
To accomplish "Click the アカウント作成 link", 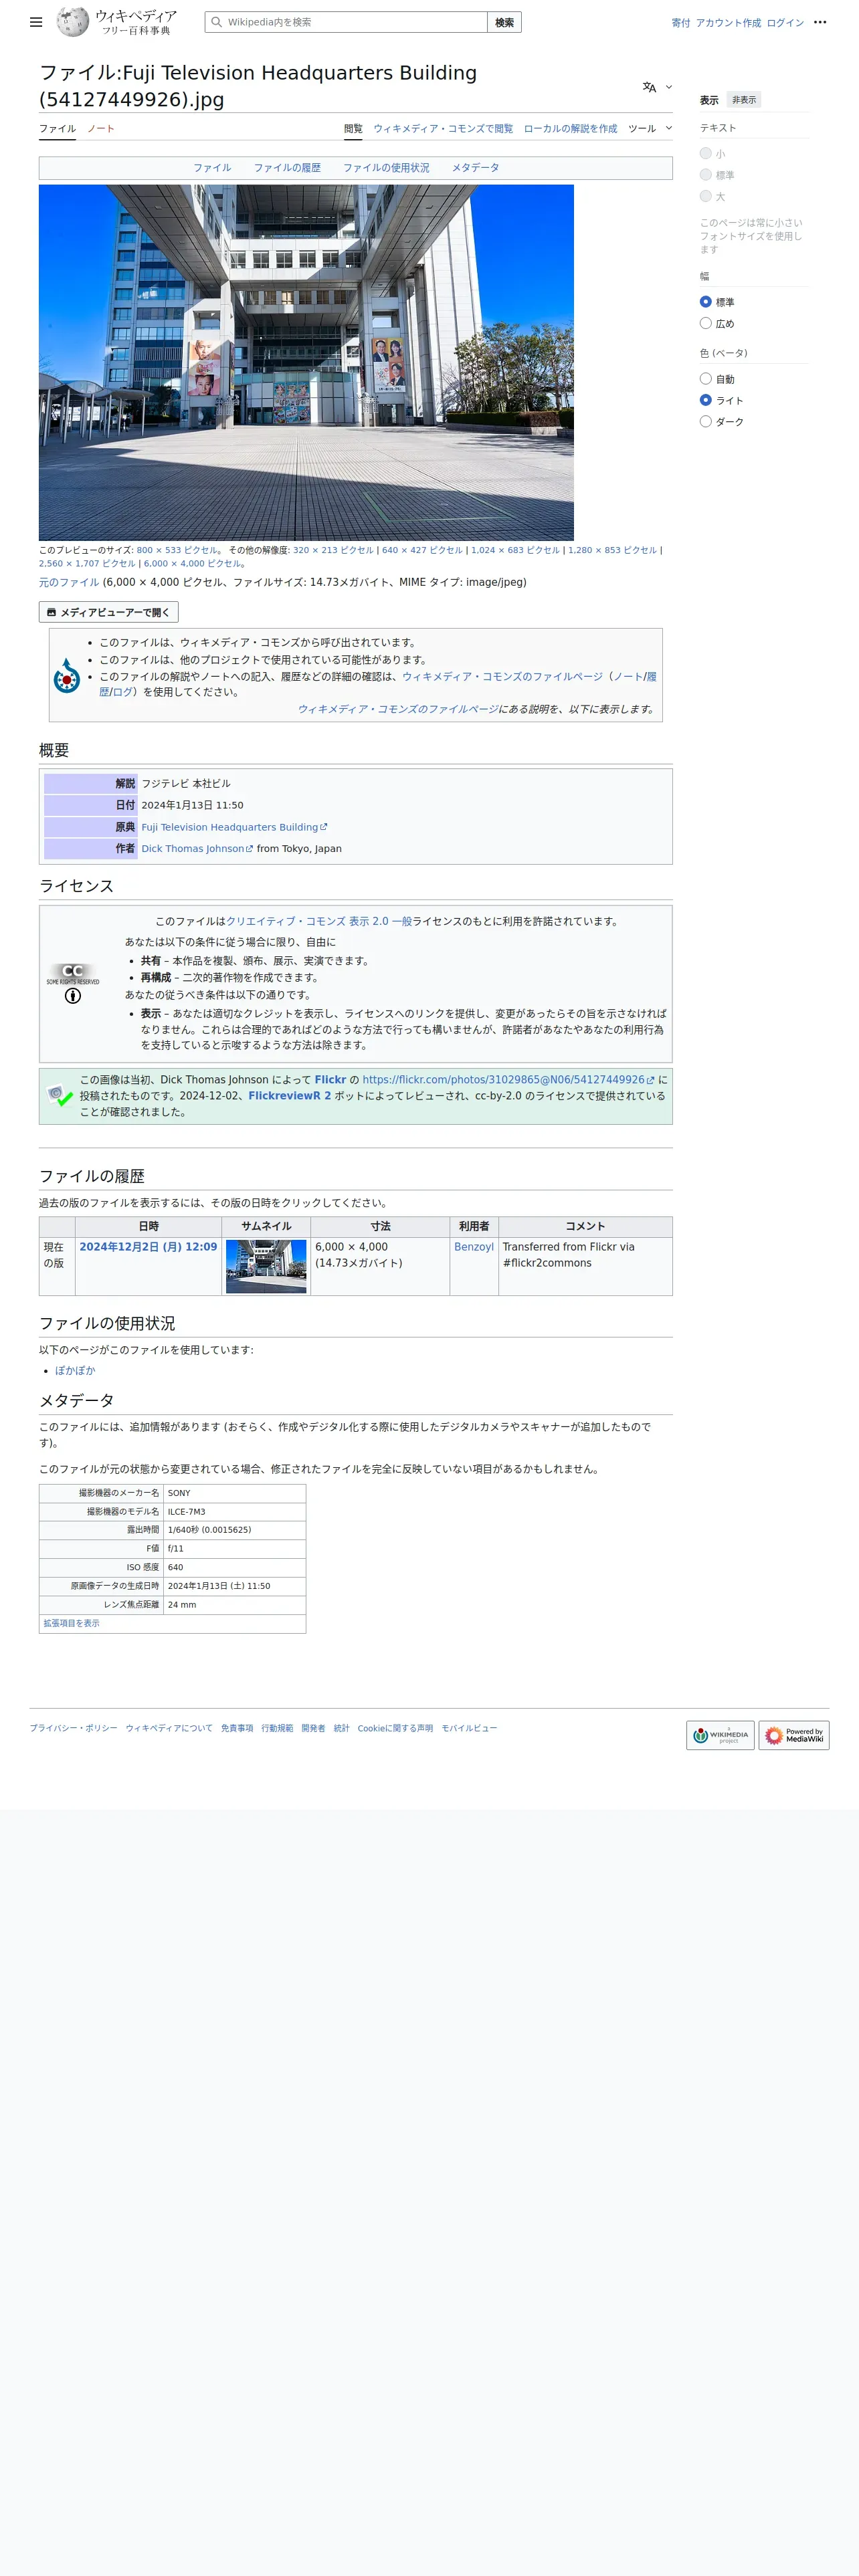I will [728, 22].
